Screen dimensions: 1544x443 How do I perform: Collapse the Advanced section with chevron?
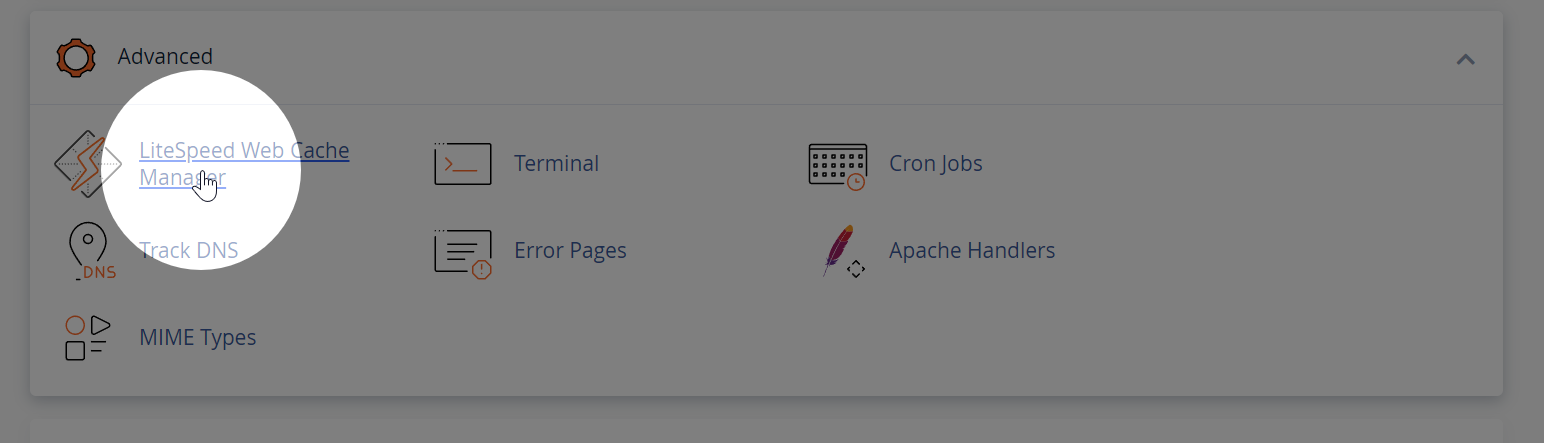pos(1465,59)
